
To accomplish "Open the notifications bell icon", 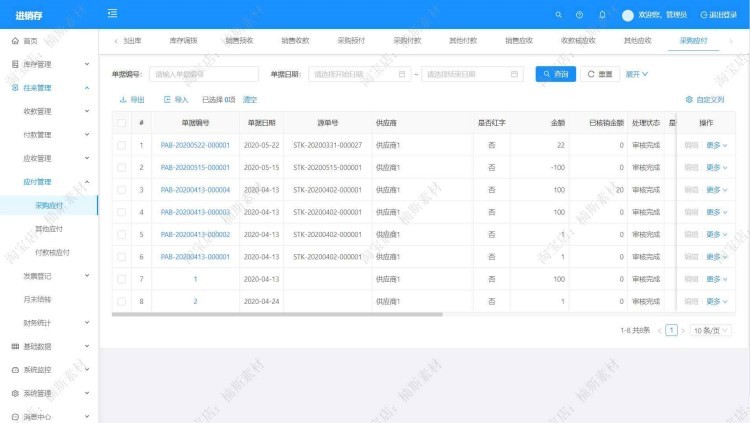I will click(602, 15).
